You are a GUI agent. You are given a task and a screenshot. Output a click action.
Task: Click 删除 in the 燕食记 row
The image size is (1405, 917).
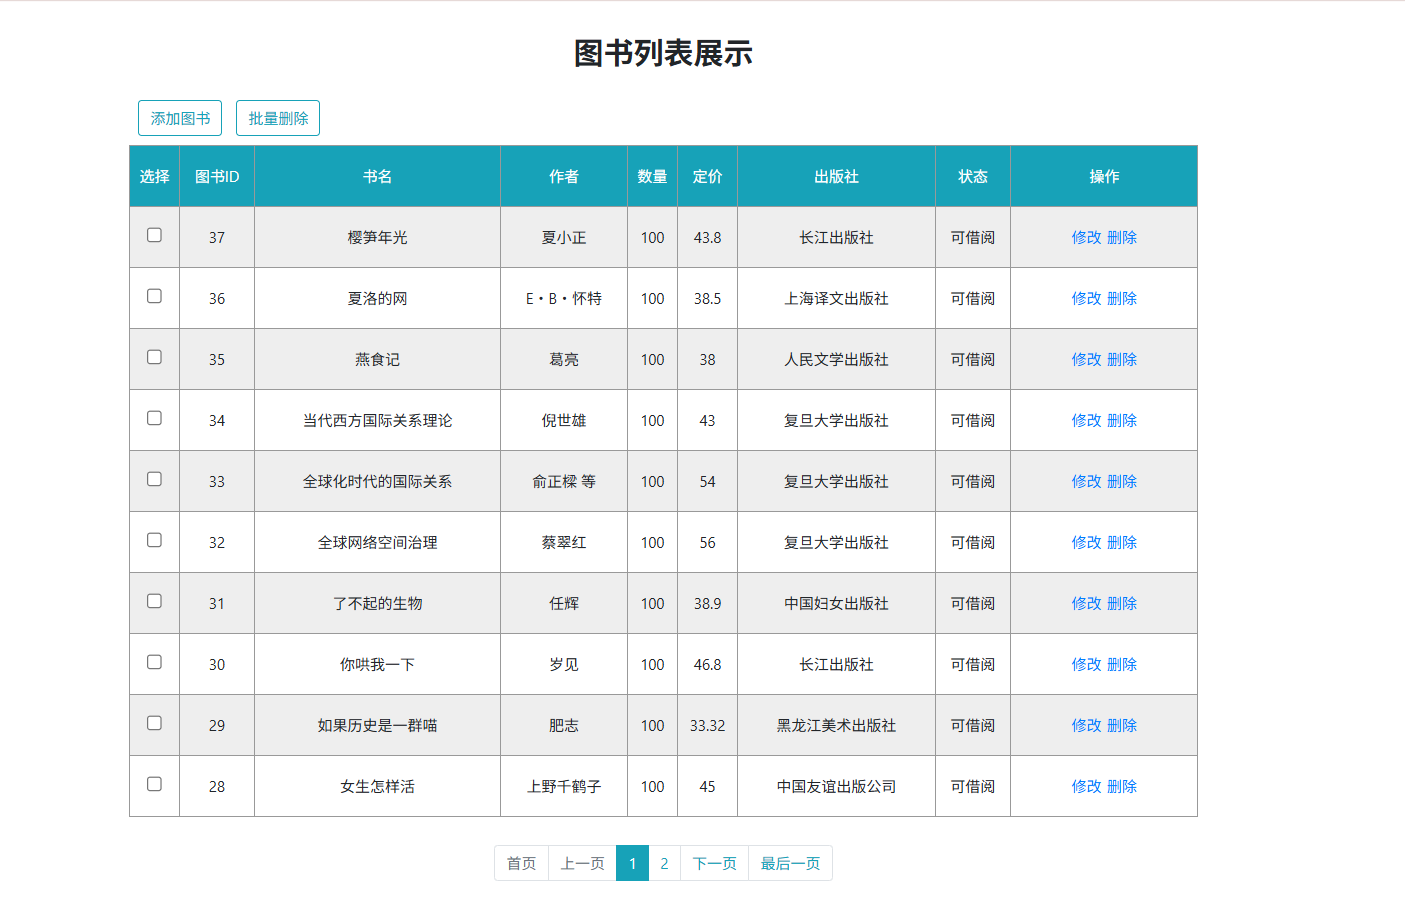[1122, 359]
